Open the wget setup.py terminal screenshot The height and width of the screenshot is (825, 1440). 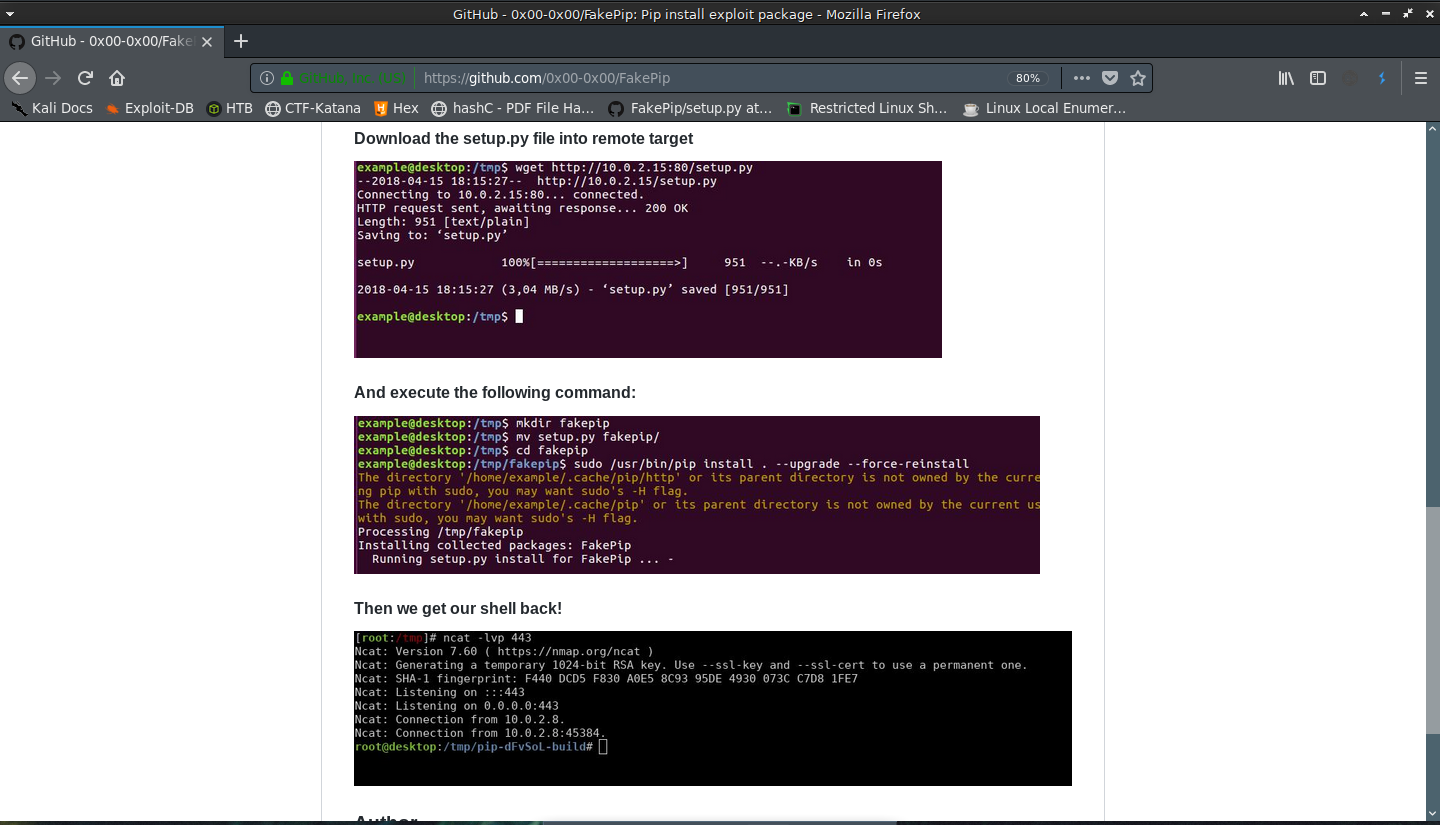(648, 259)
